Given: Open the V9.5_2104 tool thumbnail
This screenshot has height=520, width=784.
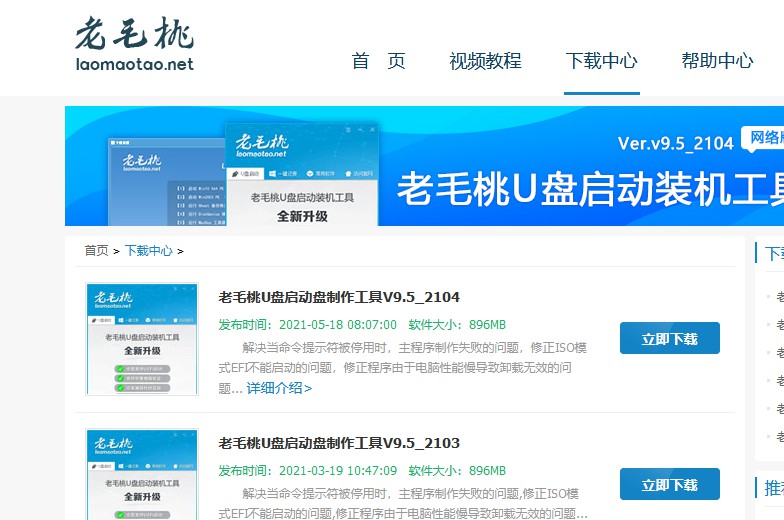Looking at the screenshot, I should tap(142, 339).
